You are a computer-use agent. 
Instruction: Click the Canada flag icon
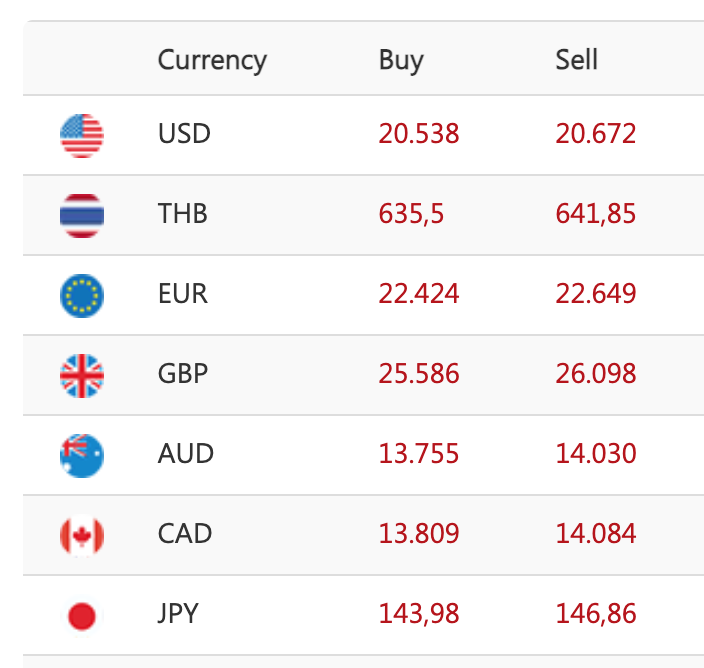(x=81, y=535)
